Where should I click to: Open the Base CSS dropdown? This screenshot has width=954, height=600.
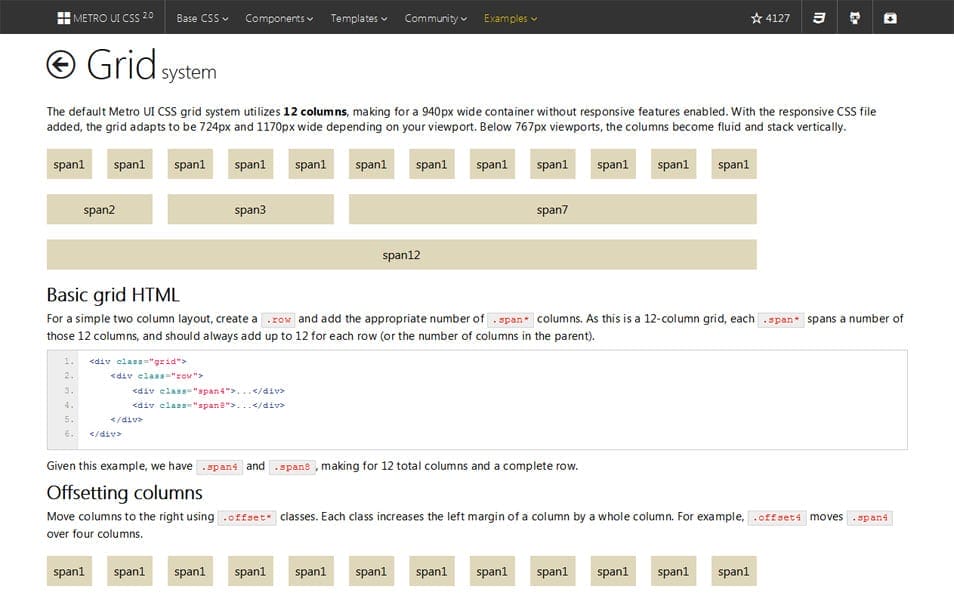200,17
